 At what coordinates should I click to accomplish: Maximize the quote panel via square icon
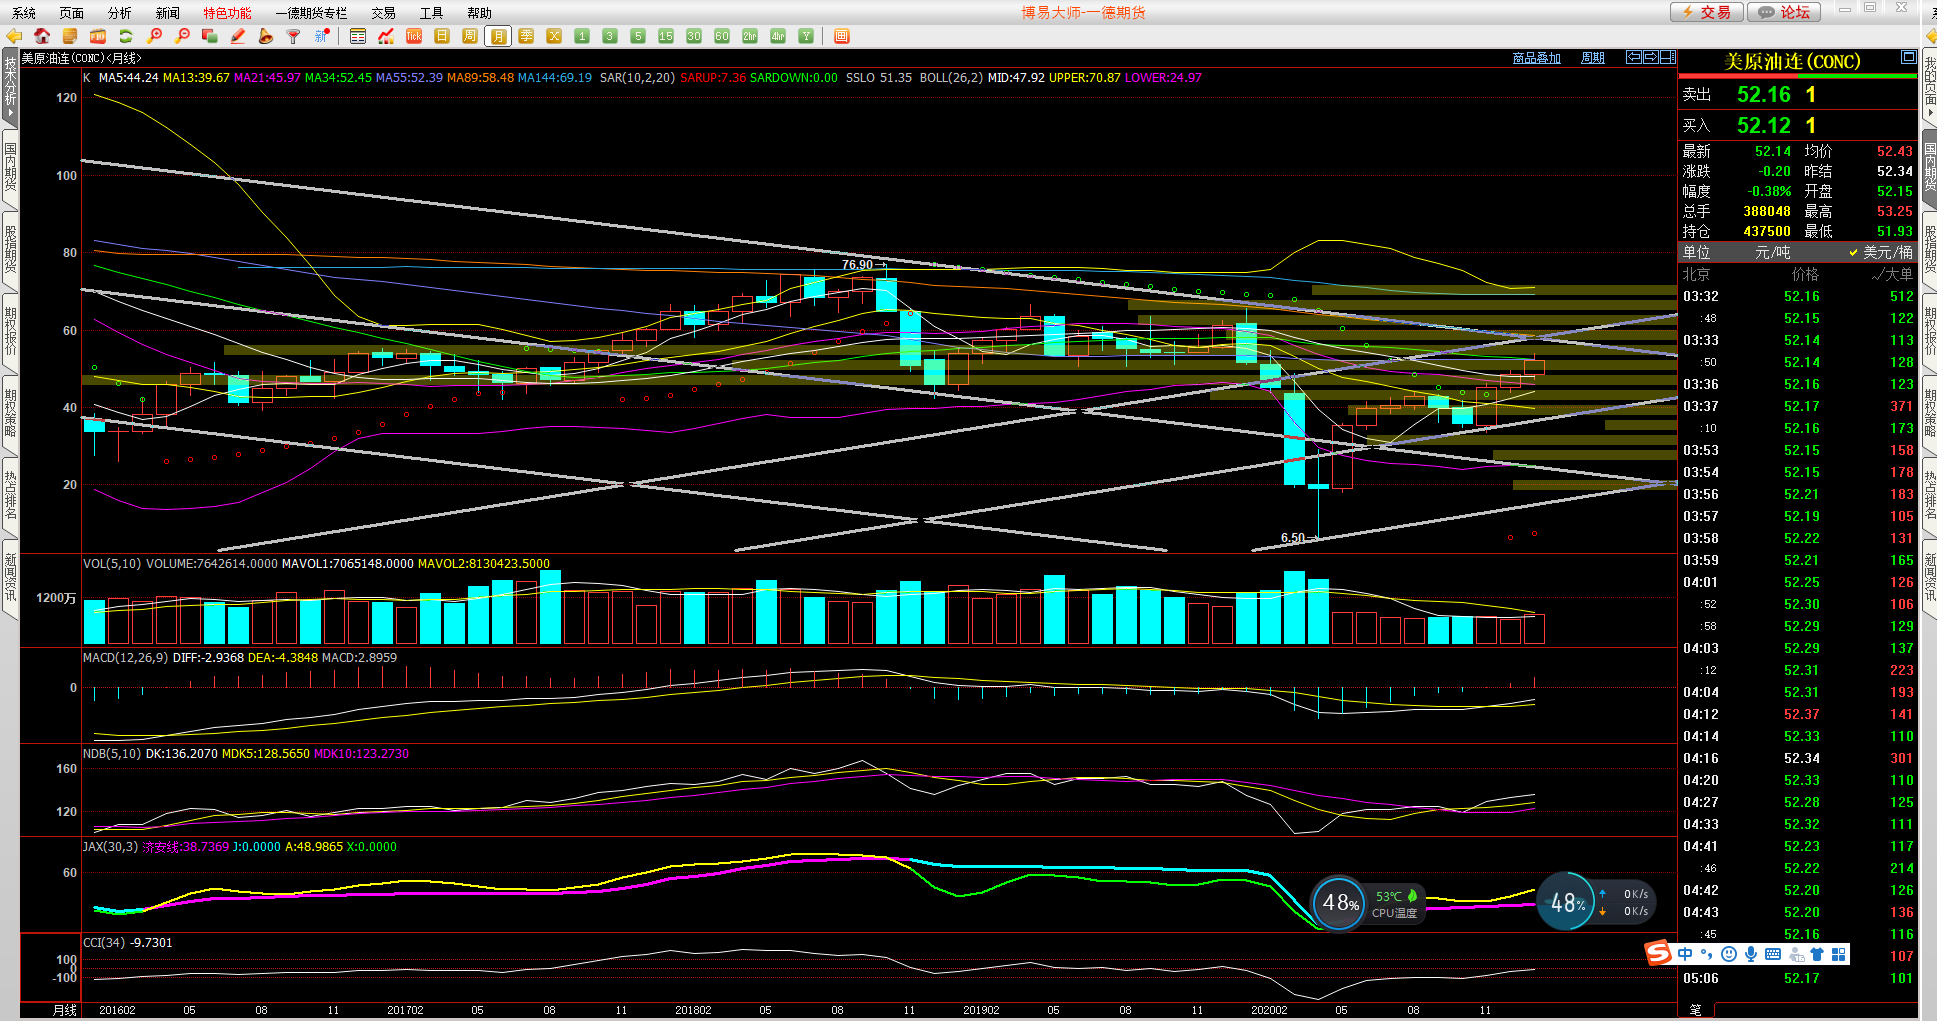point(1908,57)
